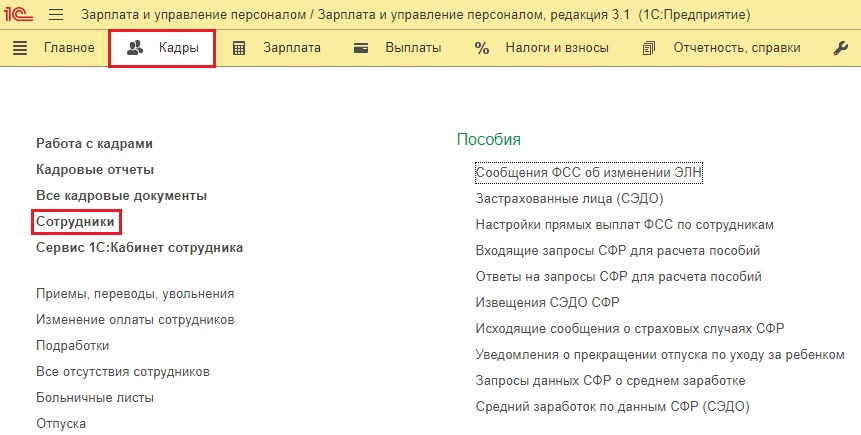Open the Сотрудники list
Screen dimensions: 861x435
(75, 222)
